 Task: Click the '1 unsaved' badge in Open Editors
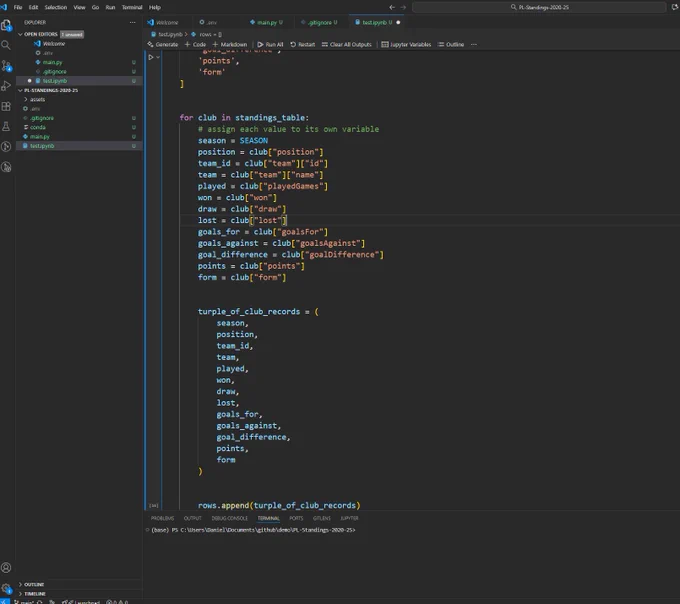72,34
